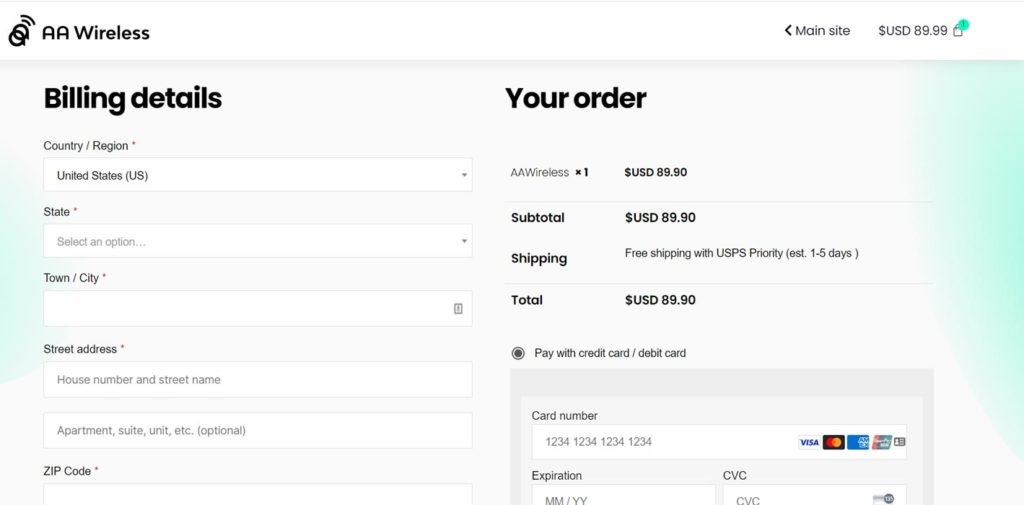
Task: Click the AA Wireless logo icon
Action: [21, 31]
